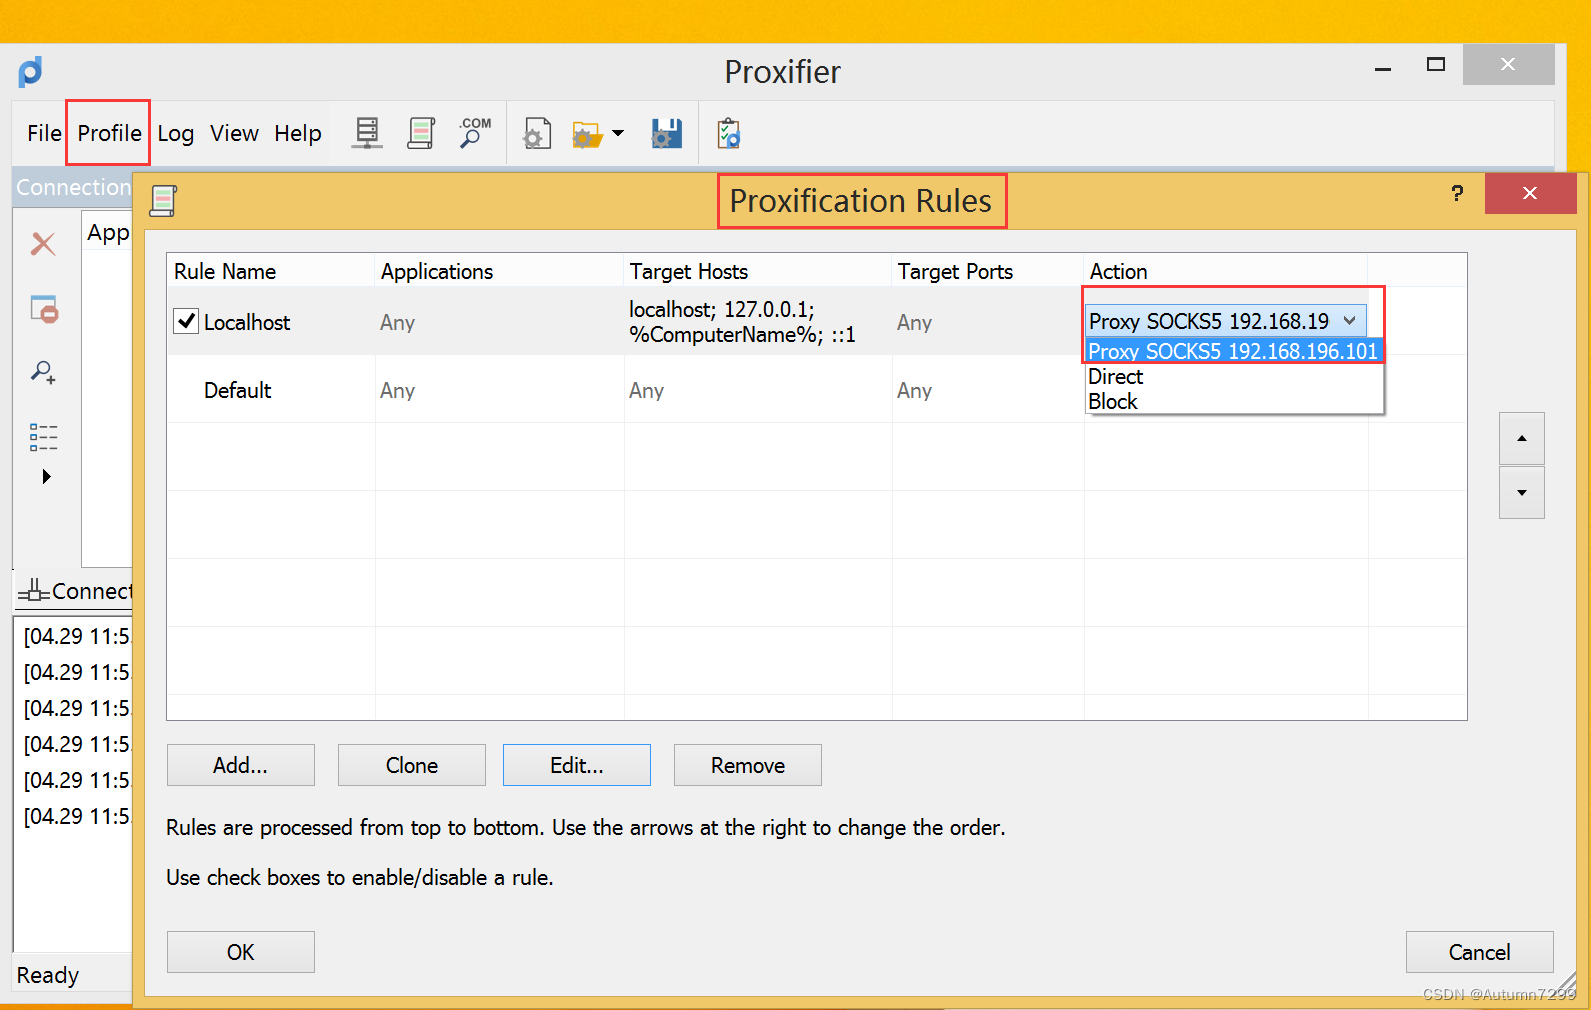
Task: Click the magnifier-with-plus sidebar icon
Action: [x=43, y=372]
